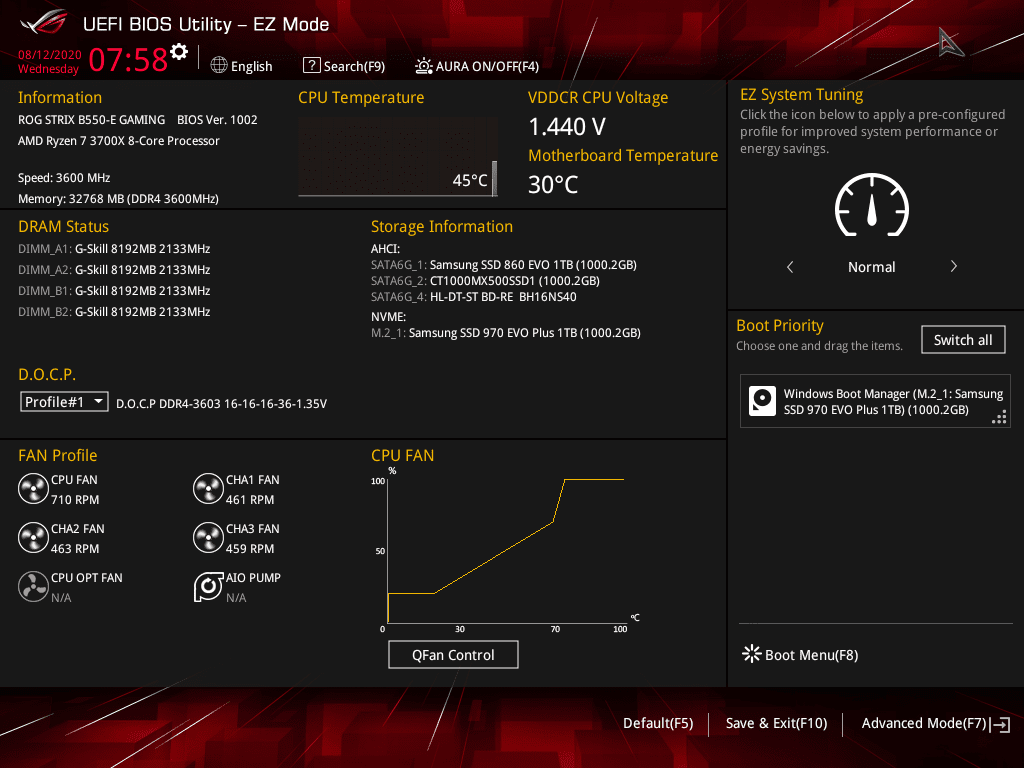1024x768 pixels.
Task: Click the CHA1 FAN 461 RPM reading
Action: 250,500
